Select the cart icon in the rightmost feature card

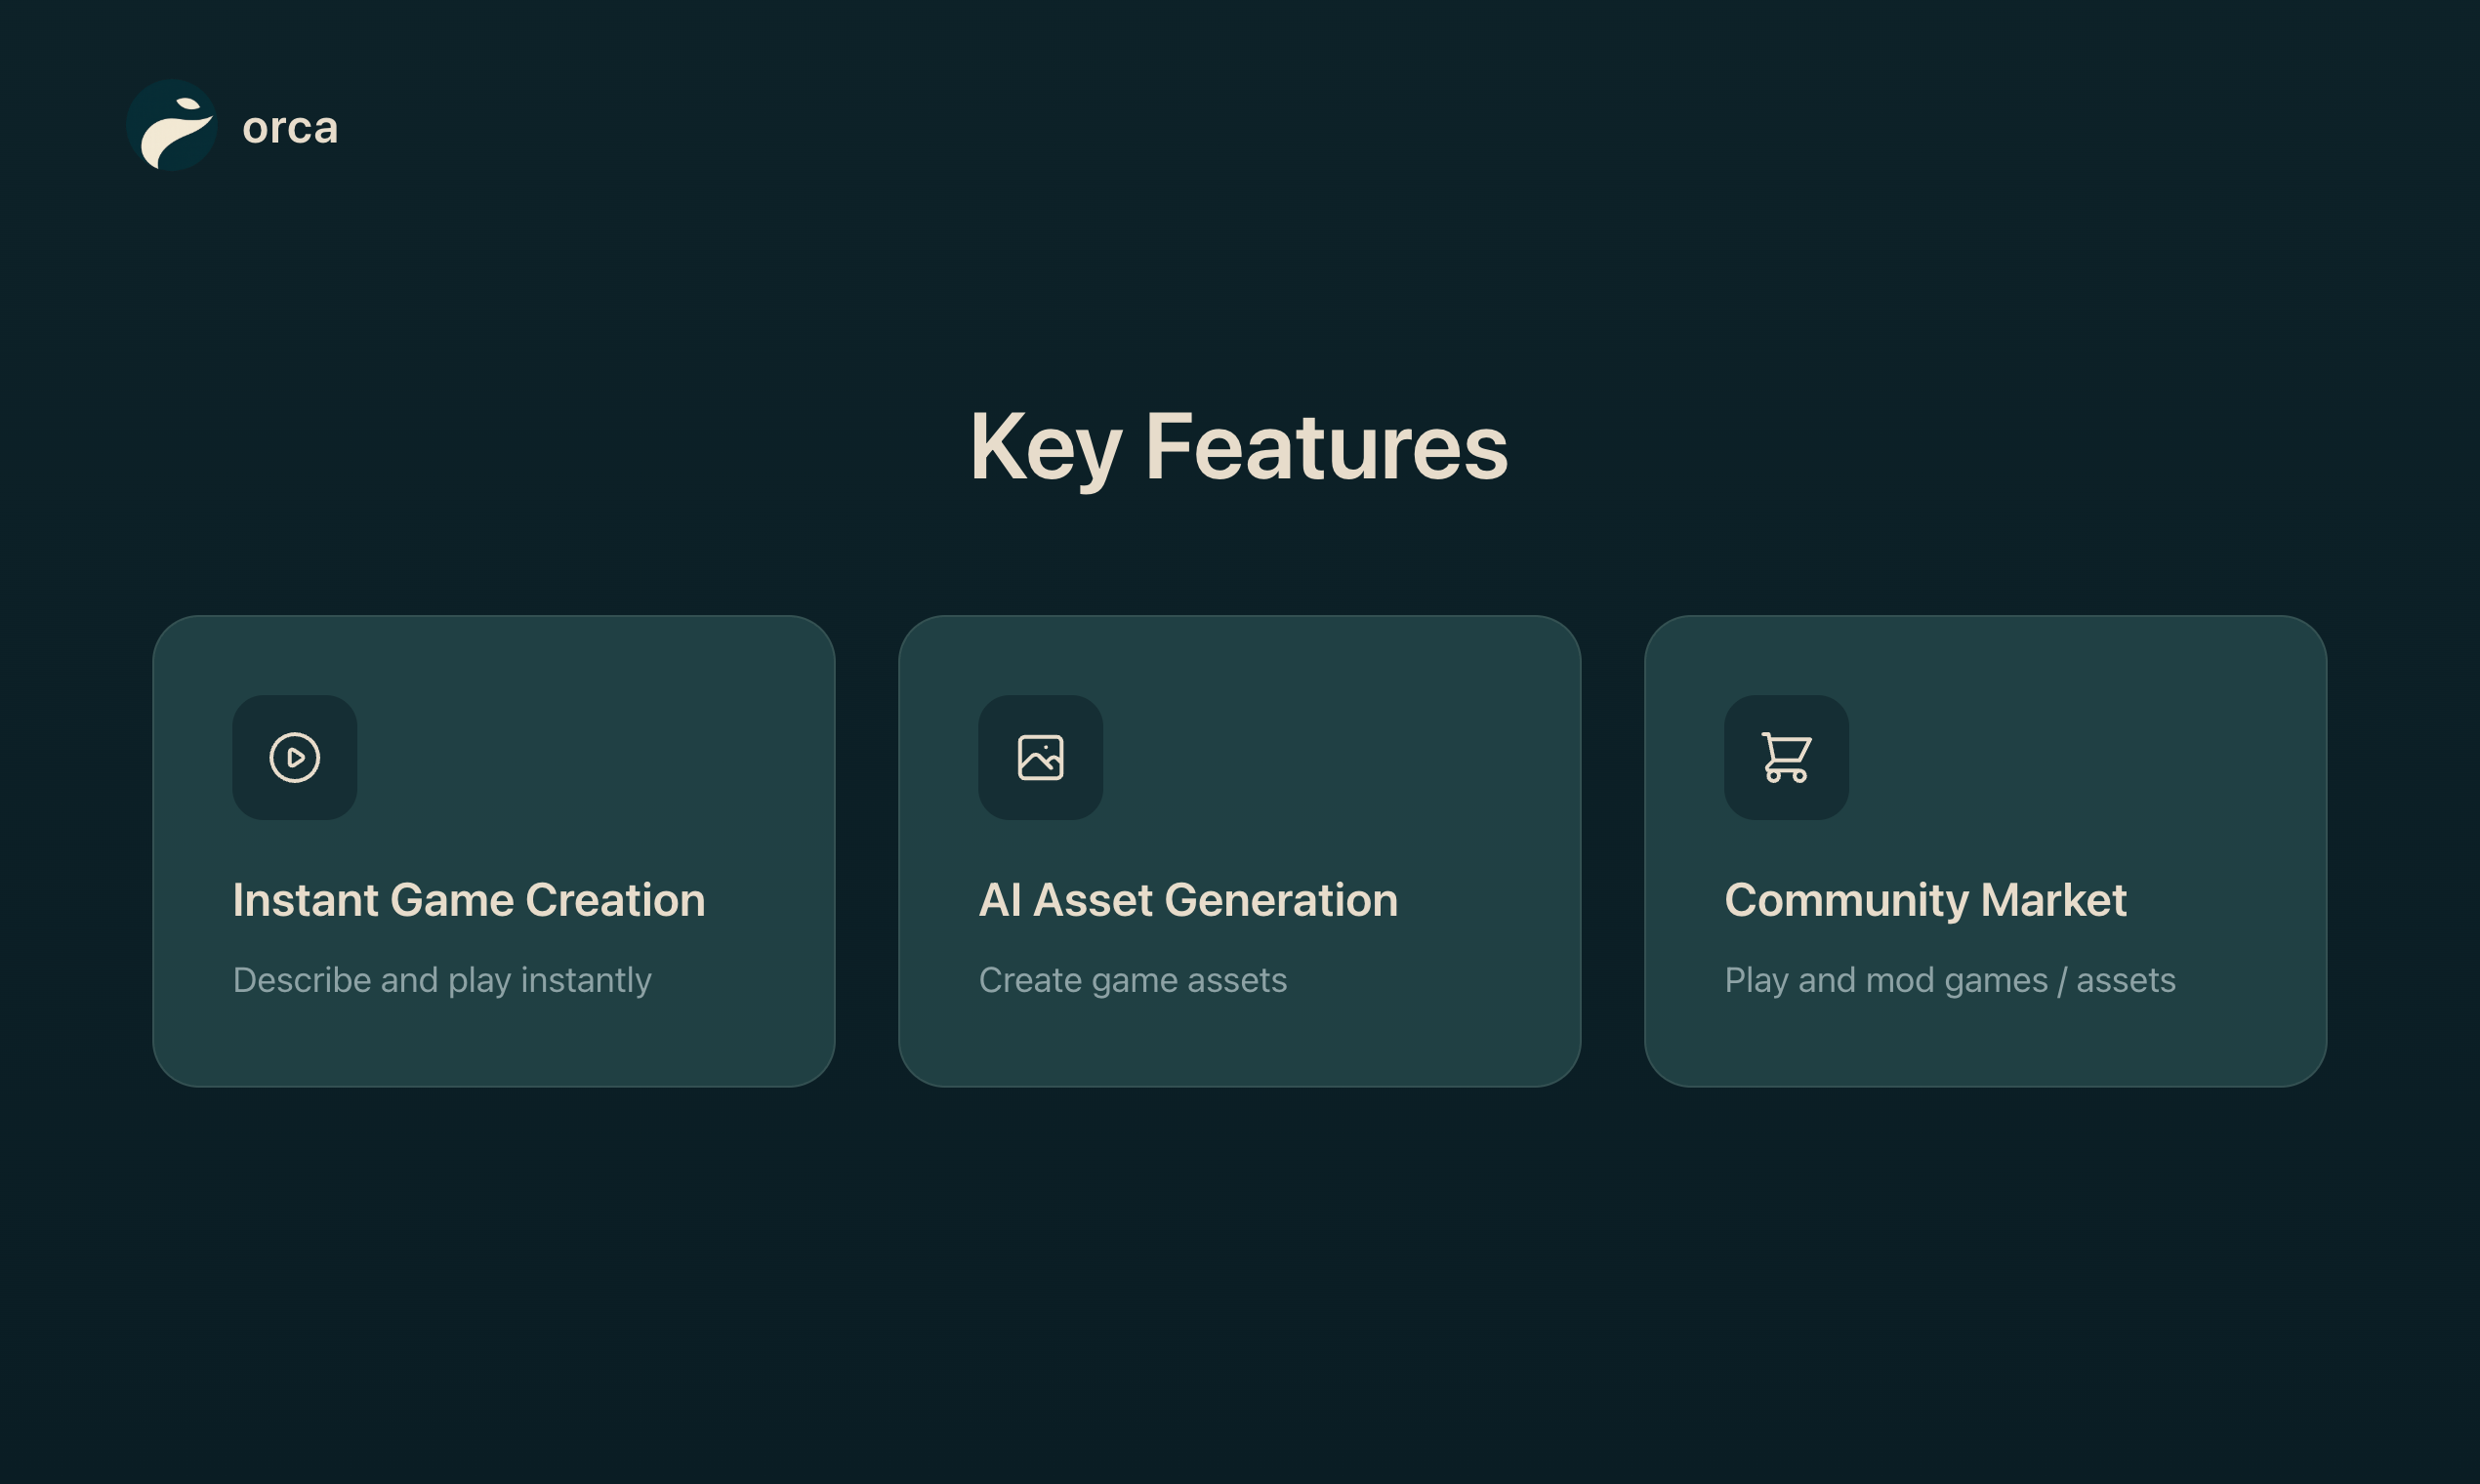pos(1787,758)
